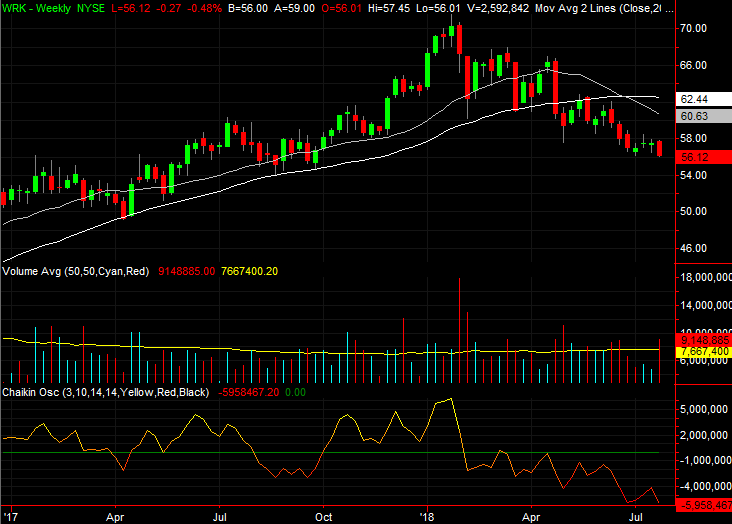Click the yellow 7,667,400 volume average tag

(704, 352)
